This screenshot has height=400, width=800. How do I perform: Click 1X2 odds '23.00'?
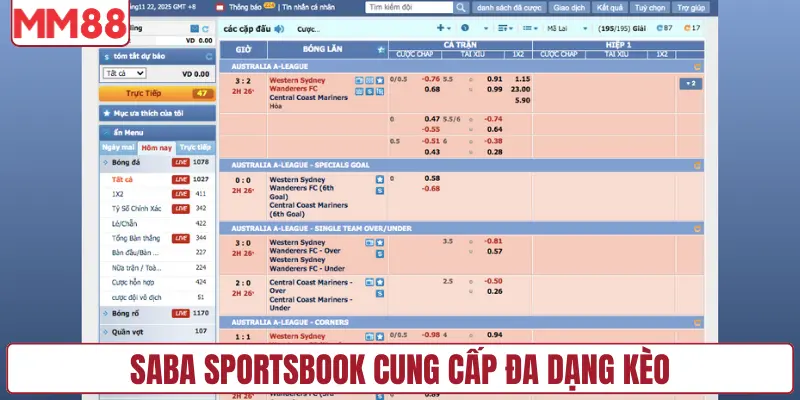(x=521, y=89)
